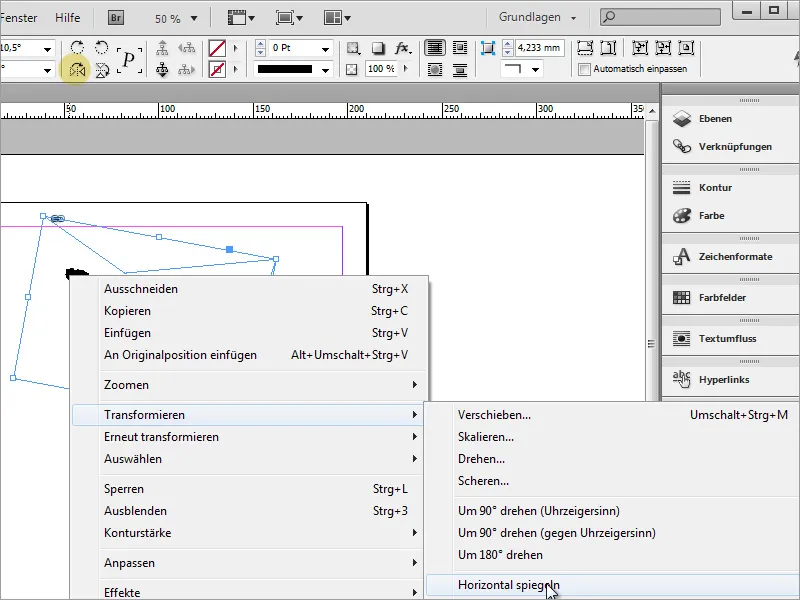800x600 pixels.
Task: Click the corner size 4,233 mm field
Action: pos(540,48)
